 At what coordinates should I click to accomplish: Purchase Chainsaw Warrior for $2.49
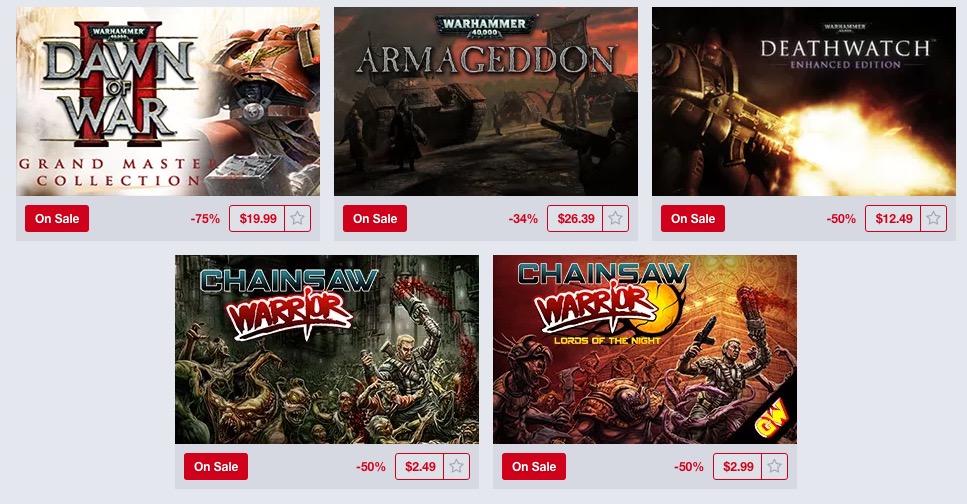pos(420,466)
